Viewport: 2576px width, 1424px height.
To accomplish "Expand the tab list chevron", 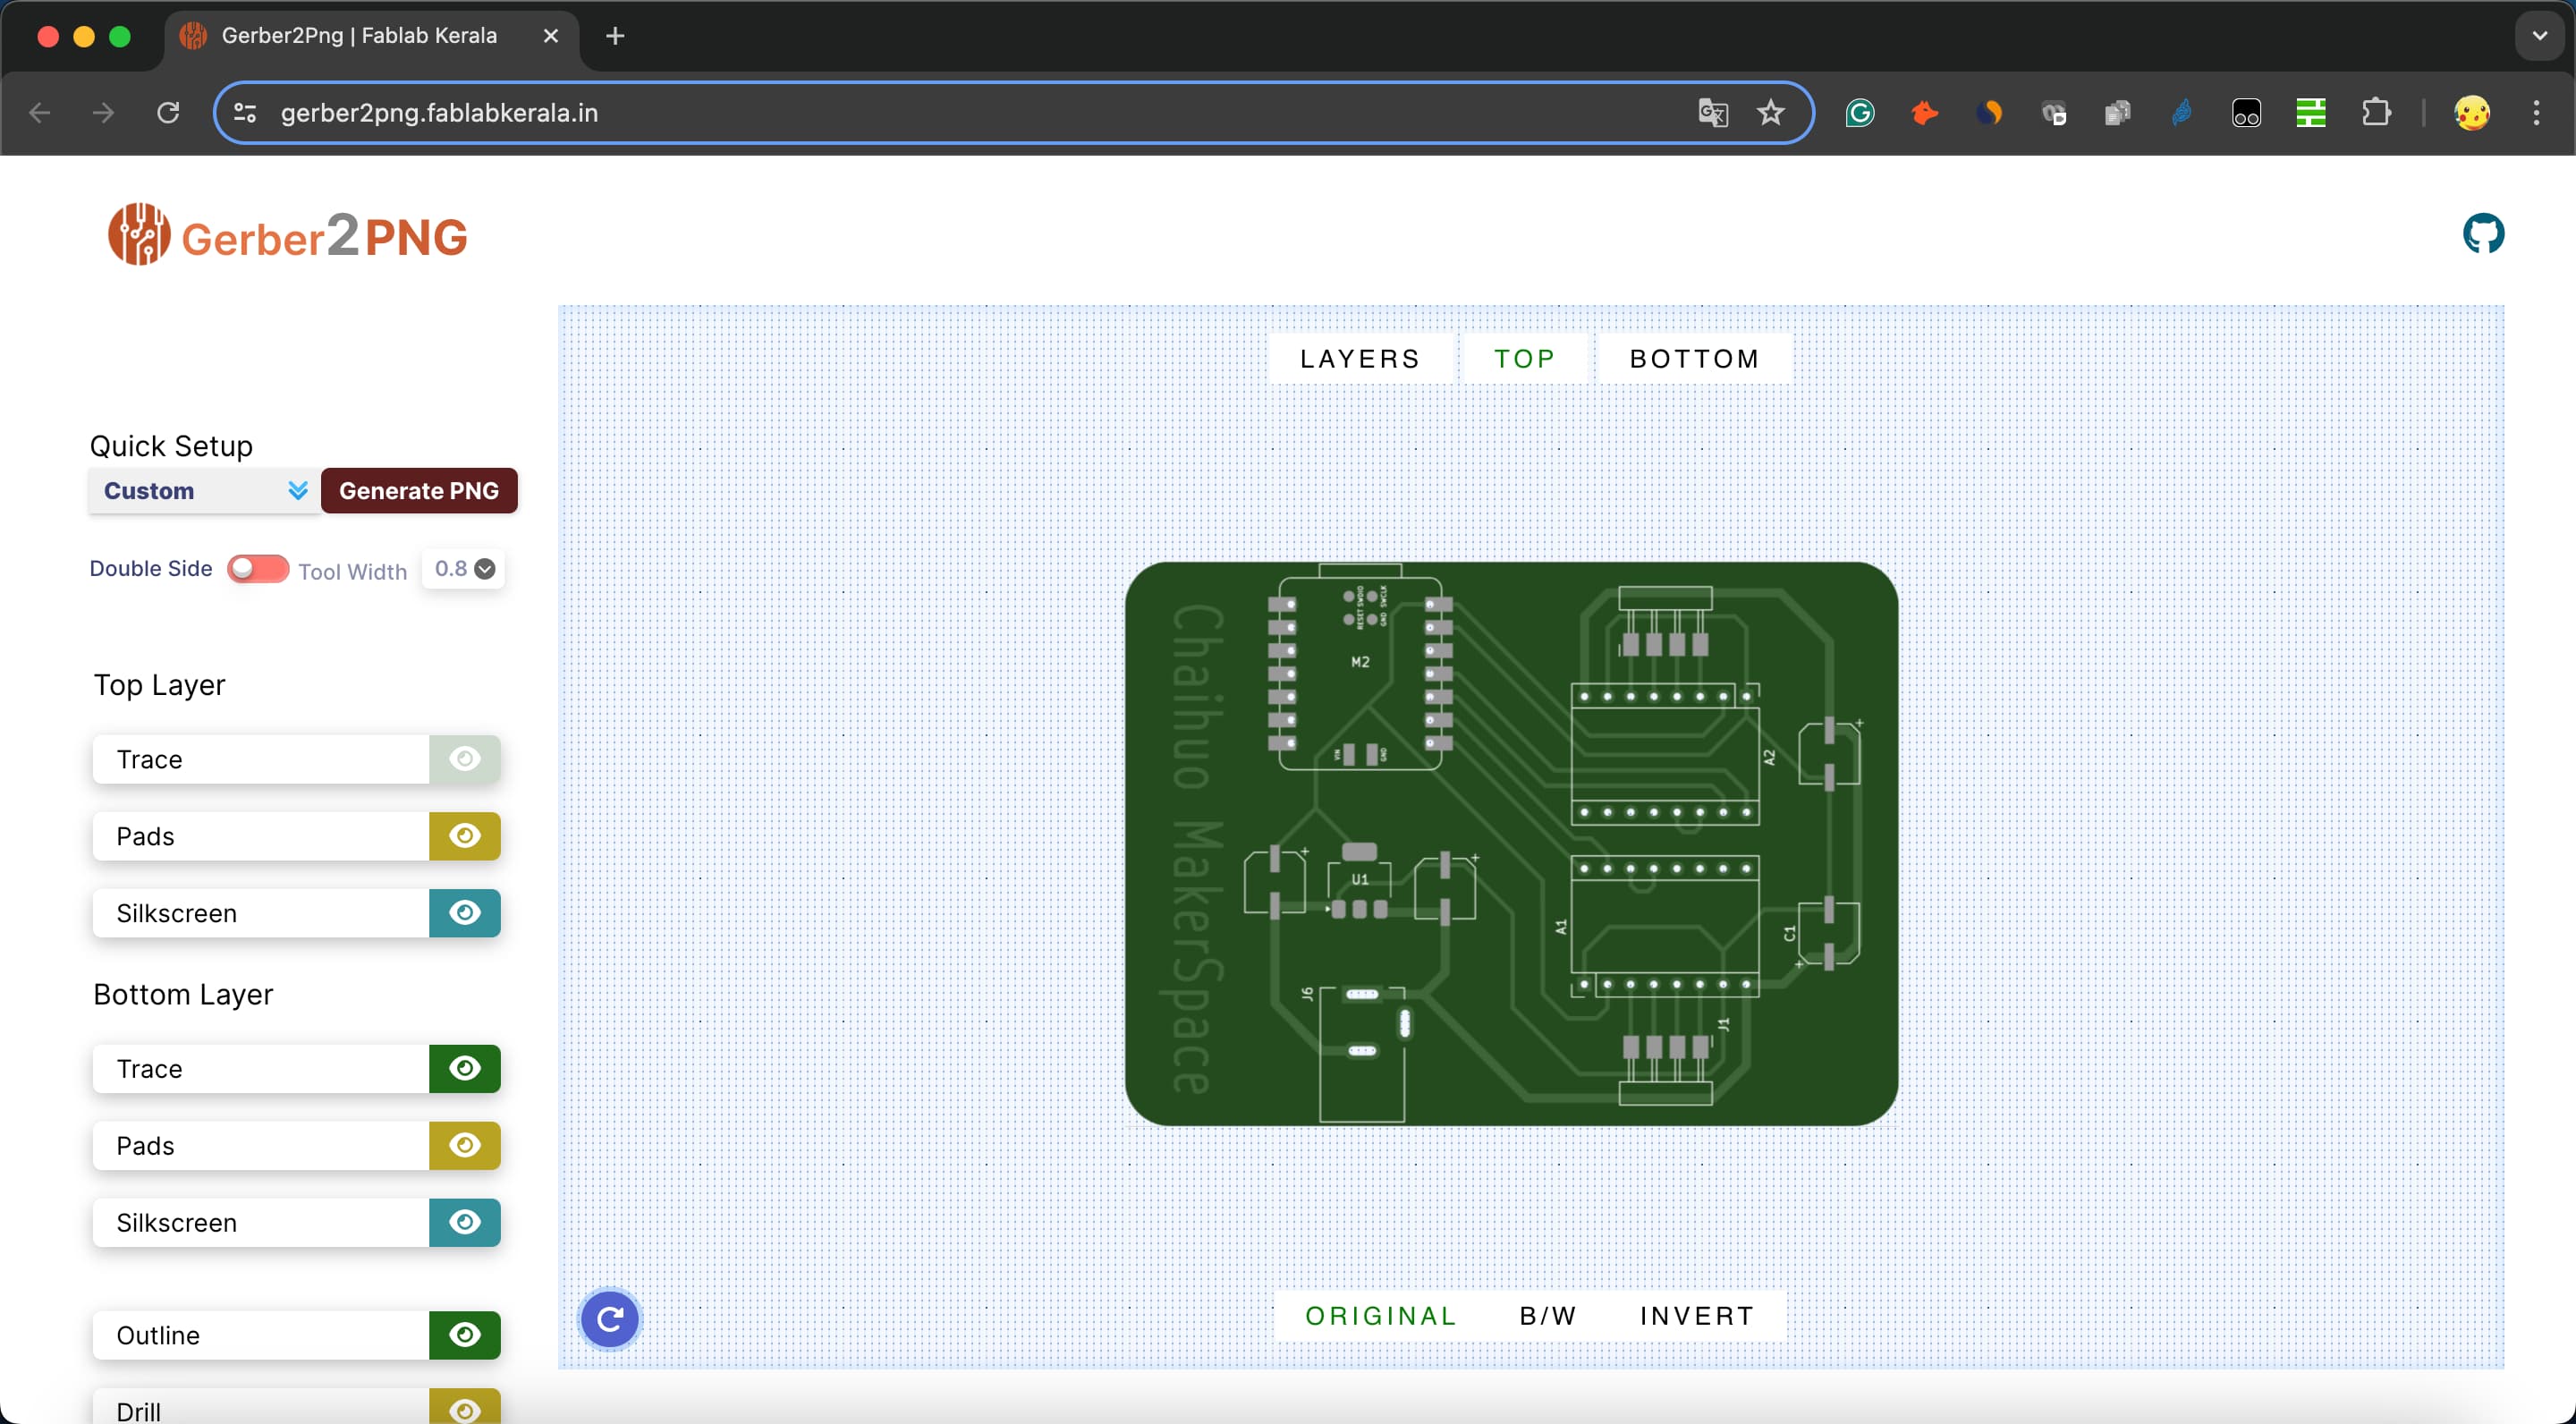I will (x=2540, y=36).
